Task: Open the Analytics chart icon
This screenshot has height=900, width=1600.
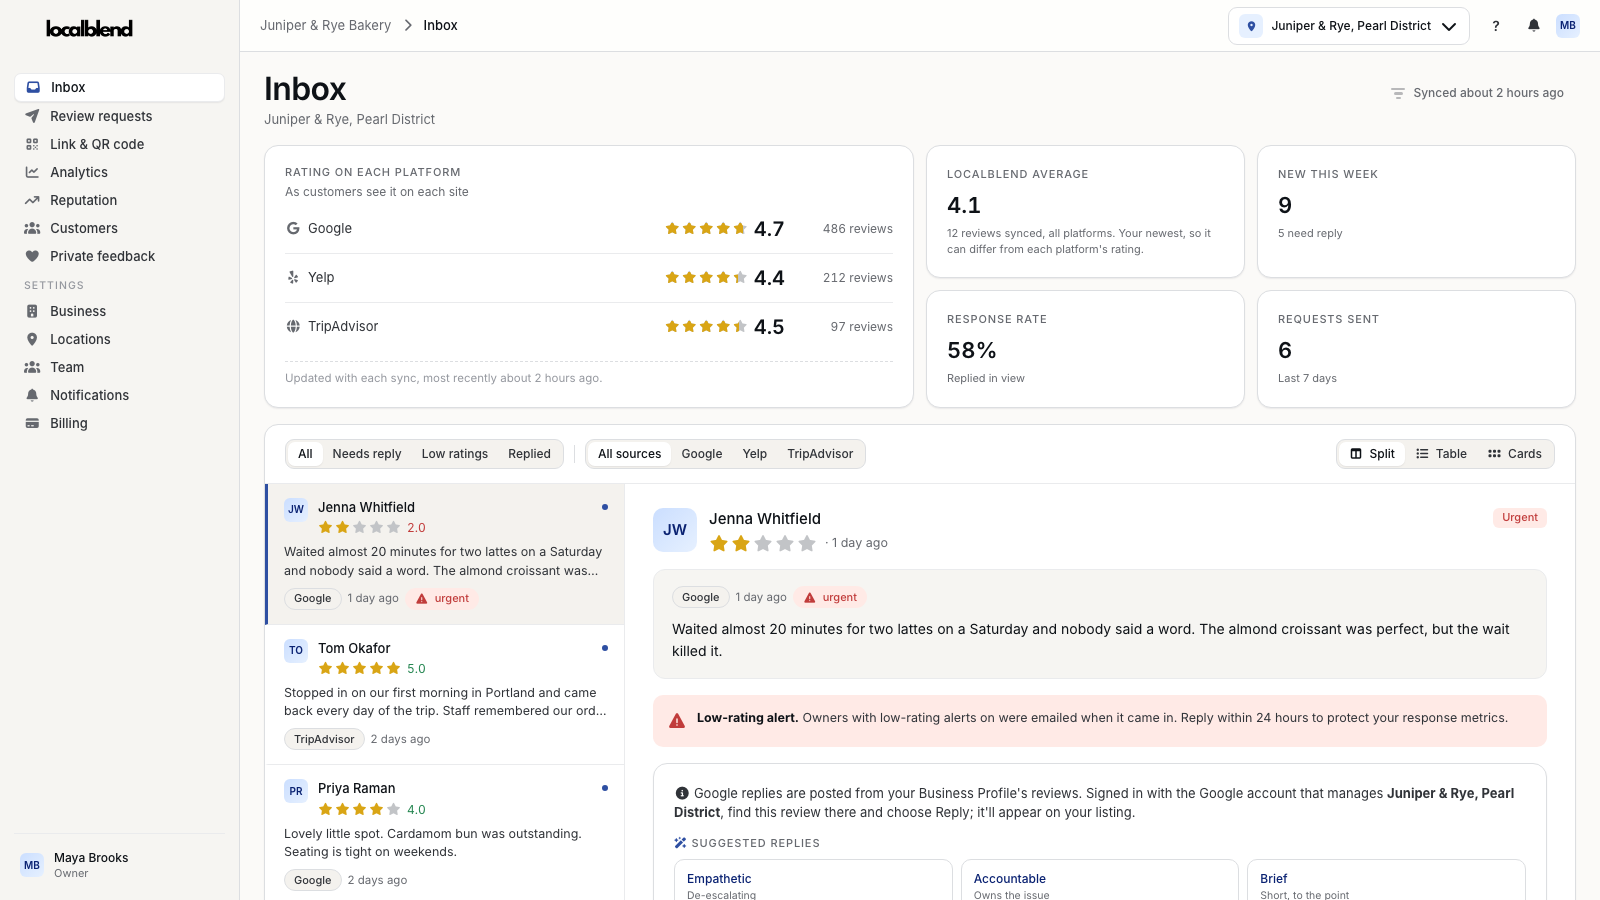Action: click(x=32, y=172)
